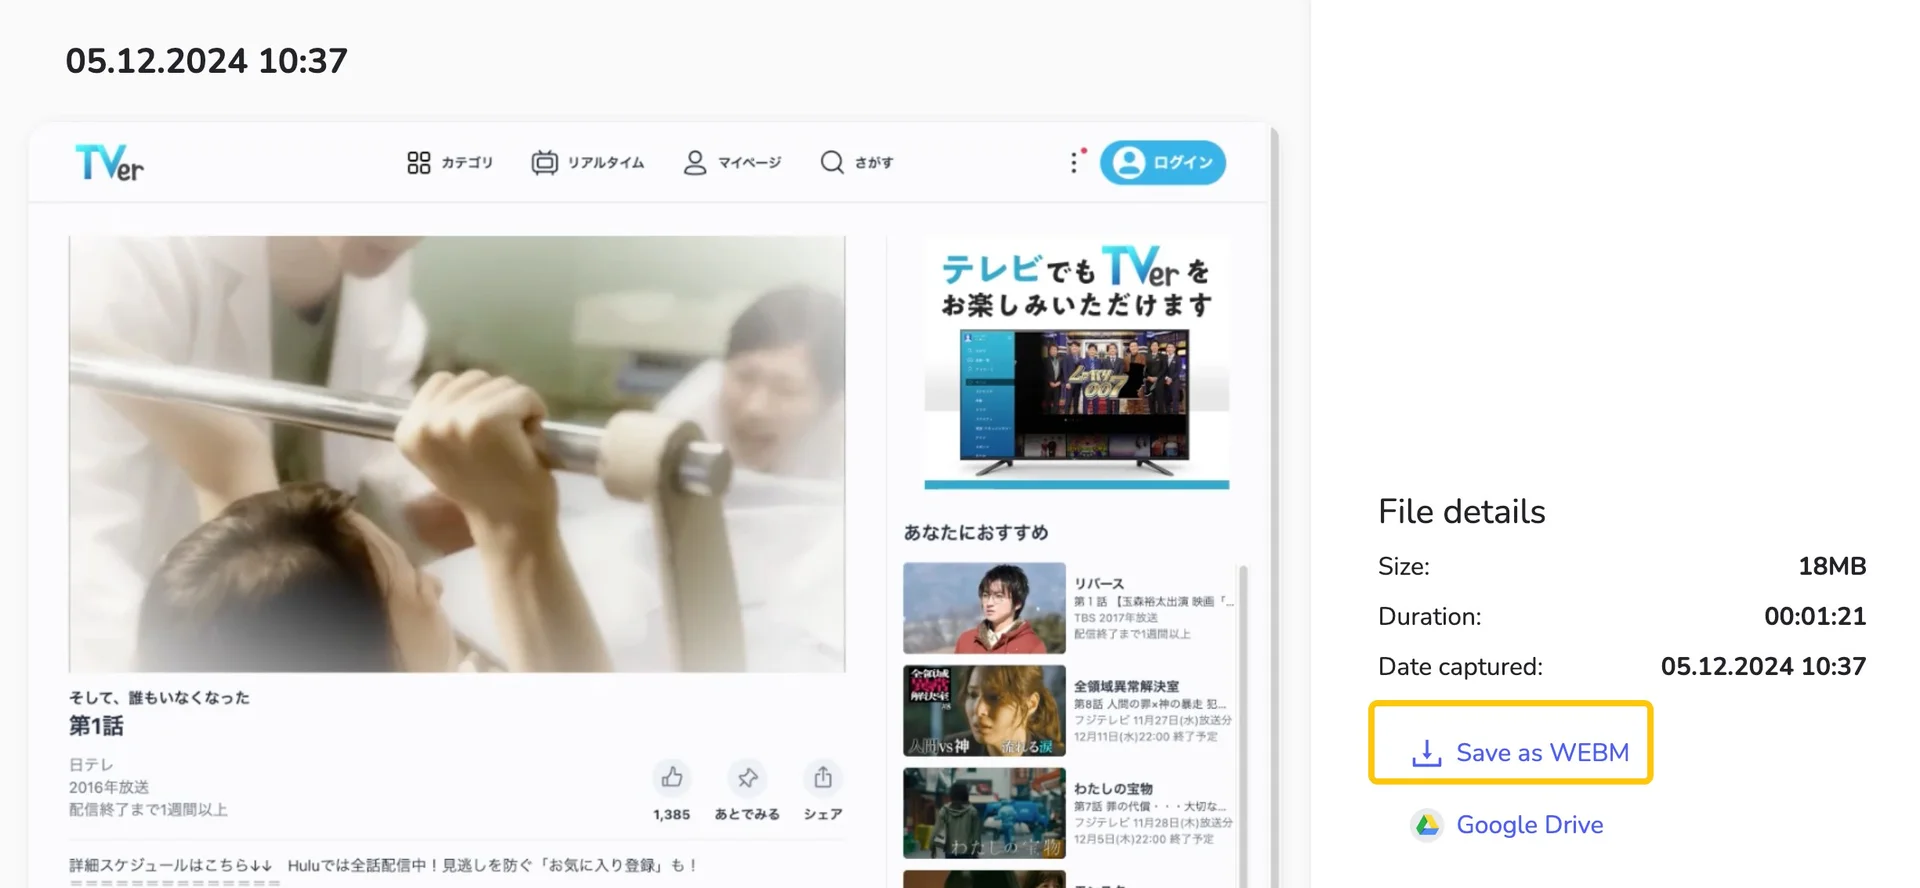Open the カテゴリ grid icon
1920x888 pixels.
419,162
